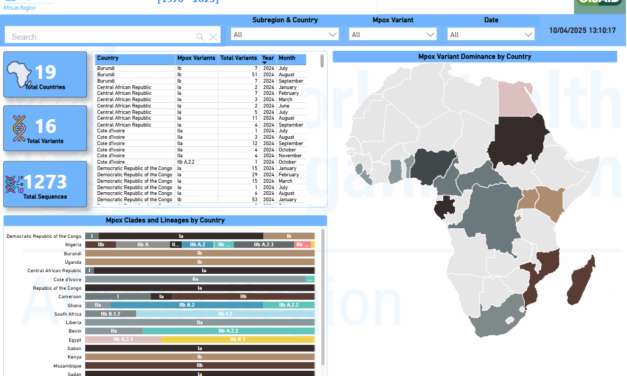Select Democratic Republic of the Congo Ib January row

tap(201, 199)
